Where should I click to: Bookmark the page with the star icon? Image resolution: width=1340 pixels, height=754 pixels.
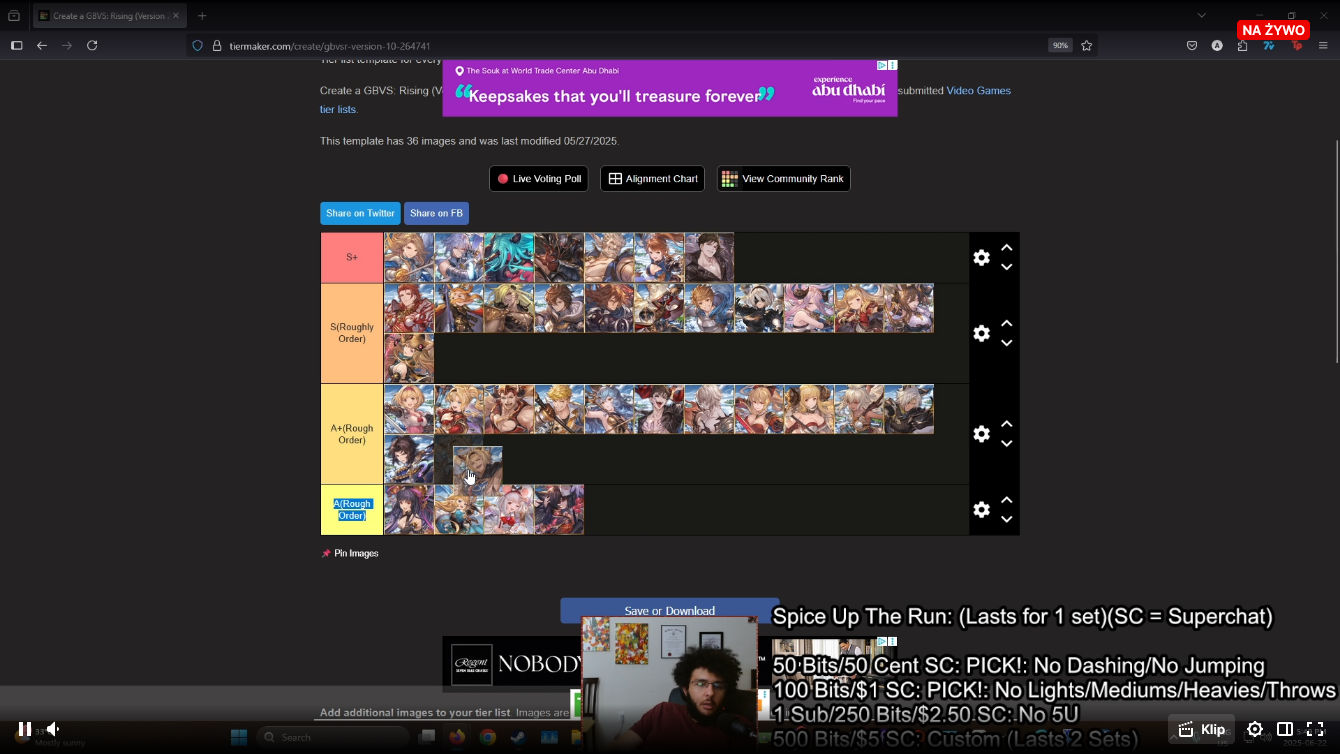point(1086,45)
